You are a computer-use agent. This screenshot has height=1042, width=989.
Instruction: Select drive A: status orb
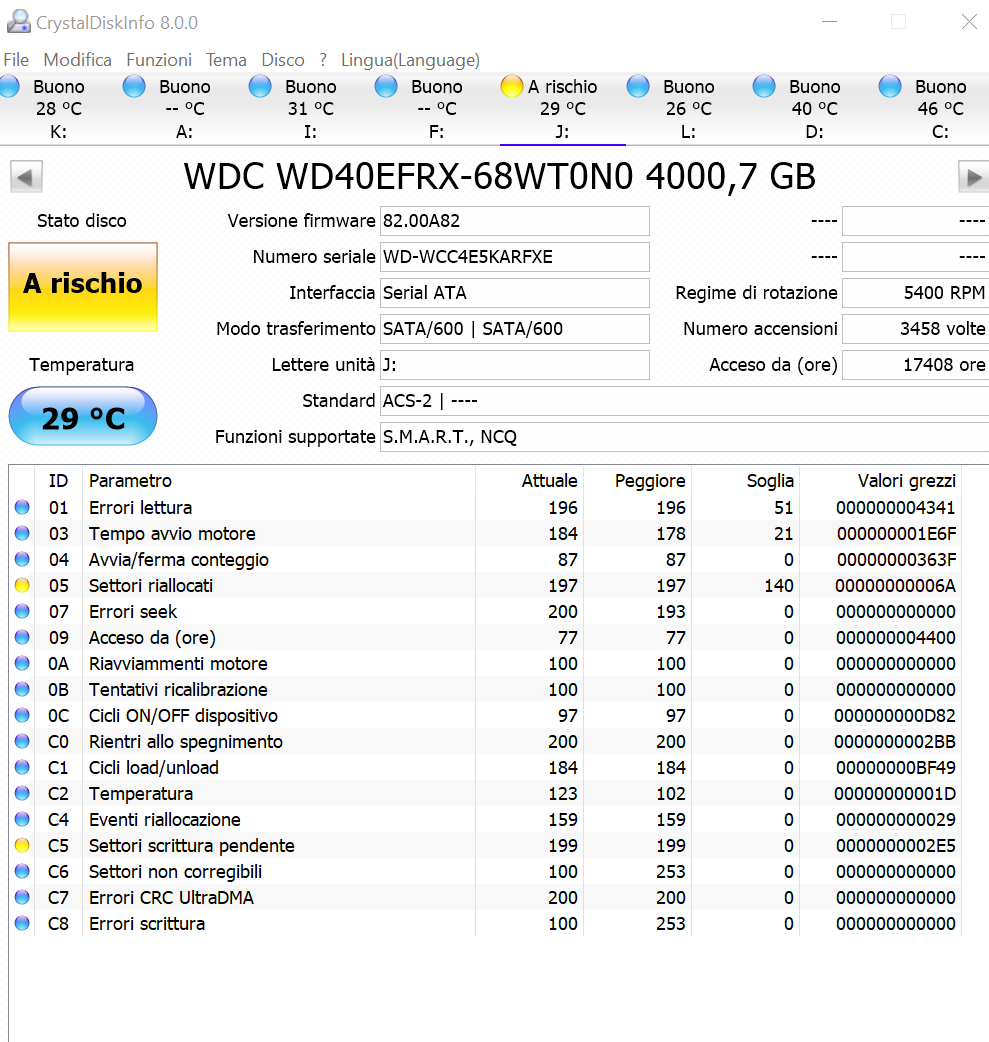pyautogui.click(x=134, y=86)
